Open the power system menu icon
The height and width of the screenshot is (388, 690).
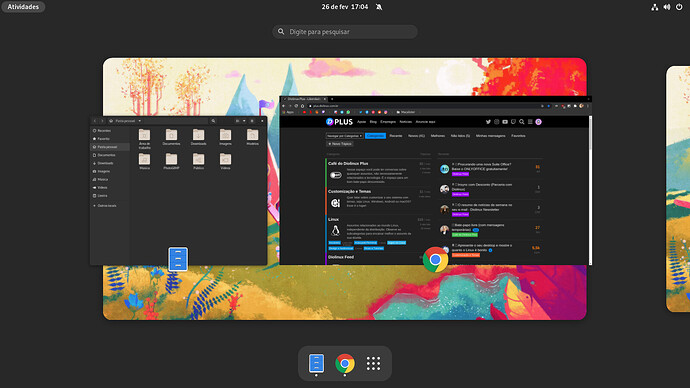pos(679,7)
